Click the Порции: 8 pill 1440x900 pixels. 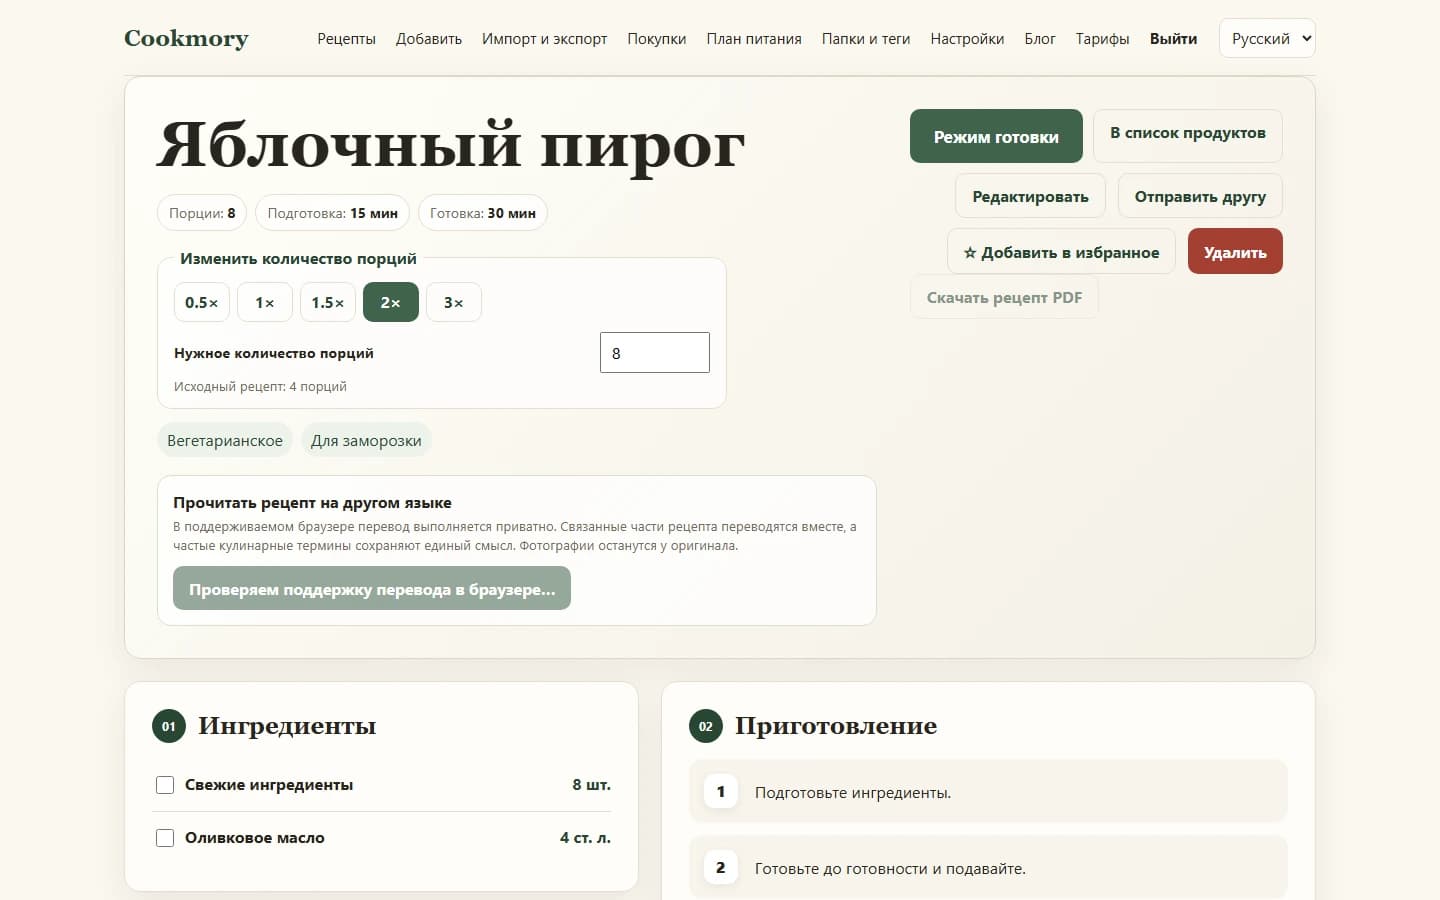[202, 213]
